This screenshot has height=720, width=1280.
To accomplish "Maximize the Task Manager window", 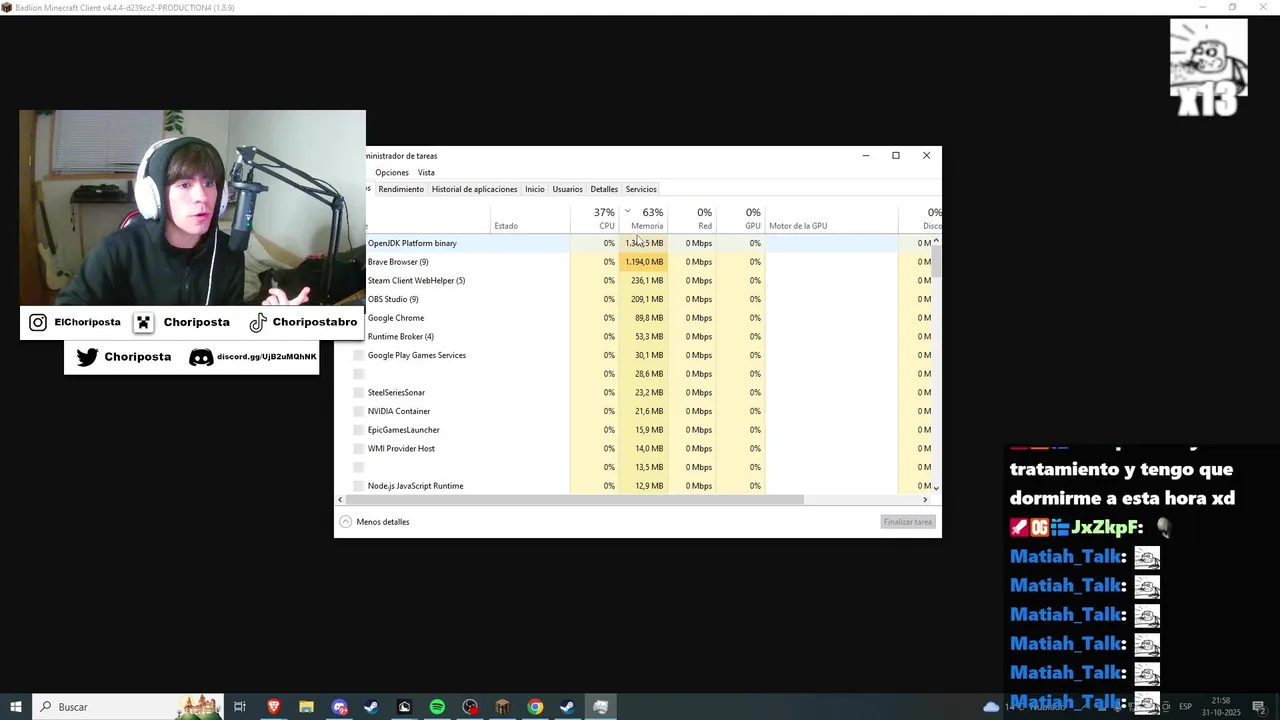I will coord(896,155).
